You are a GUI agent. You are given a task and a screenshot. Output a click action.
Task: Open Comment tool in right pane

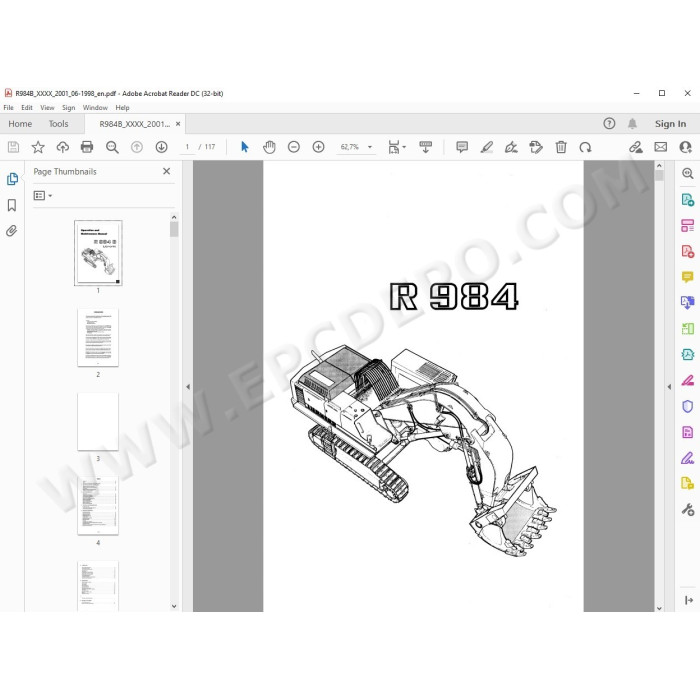click(x=688, y=277)
